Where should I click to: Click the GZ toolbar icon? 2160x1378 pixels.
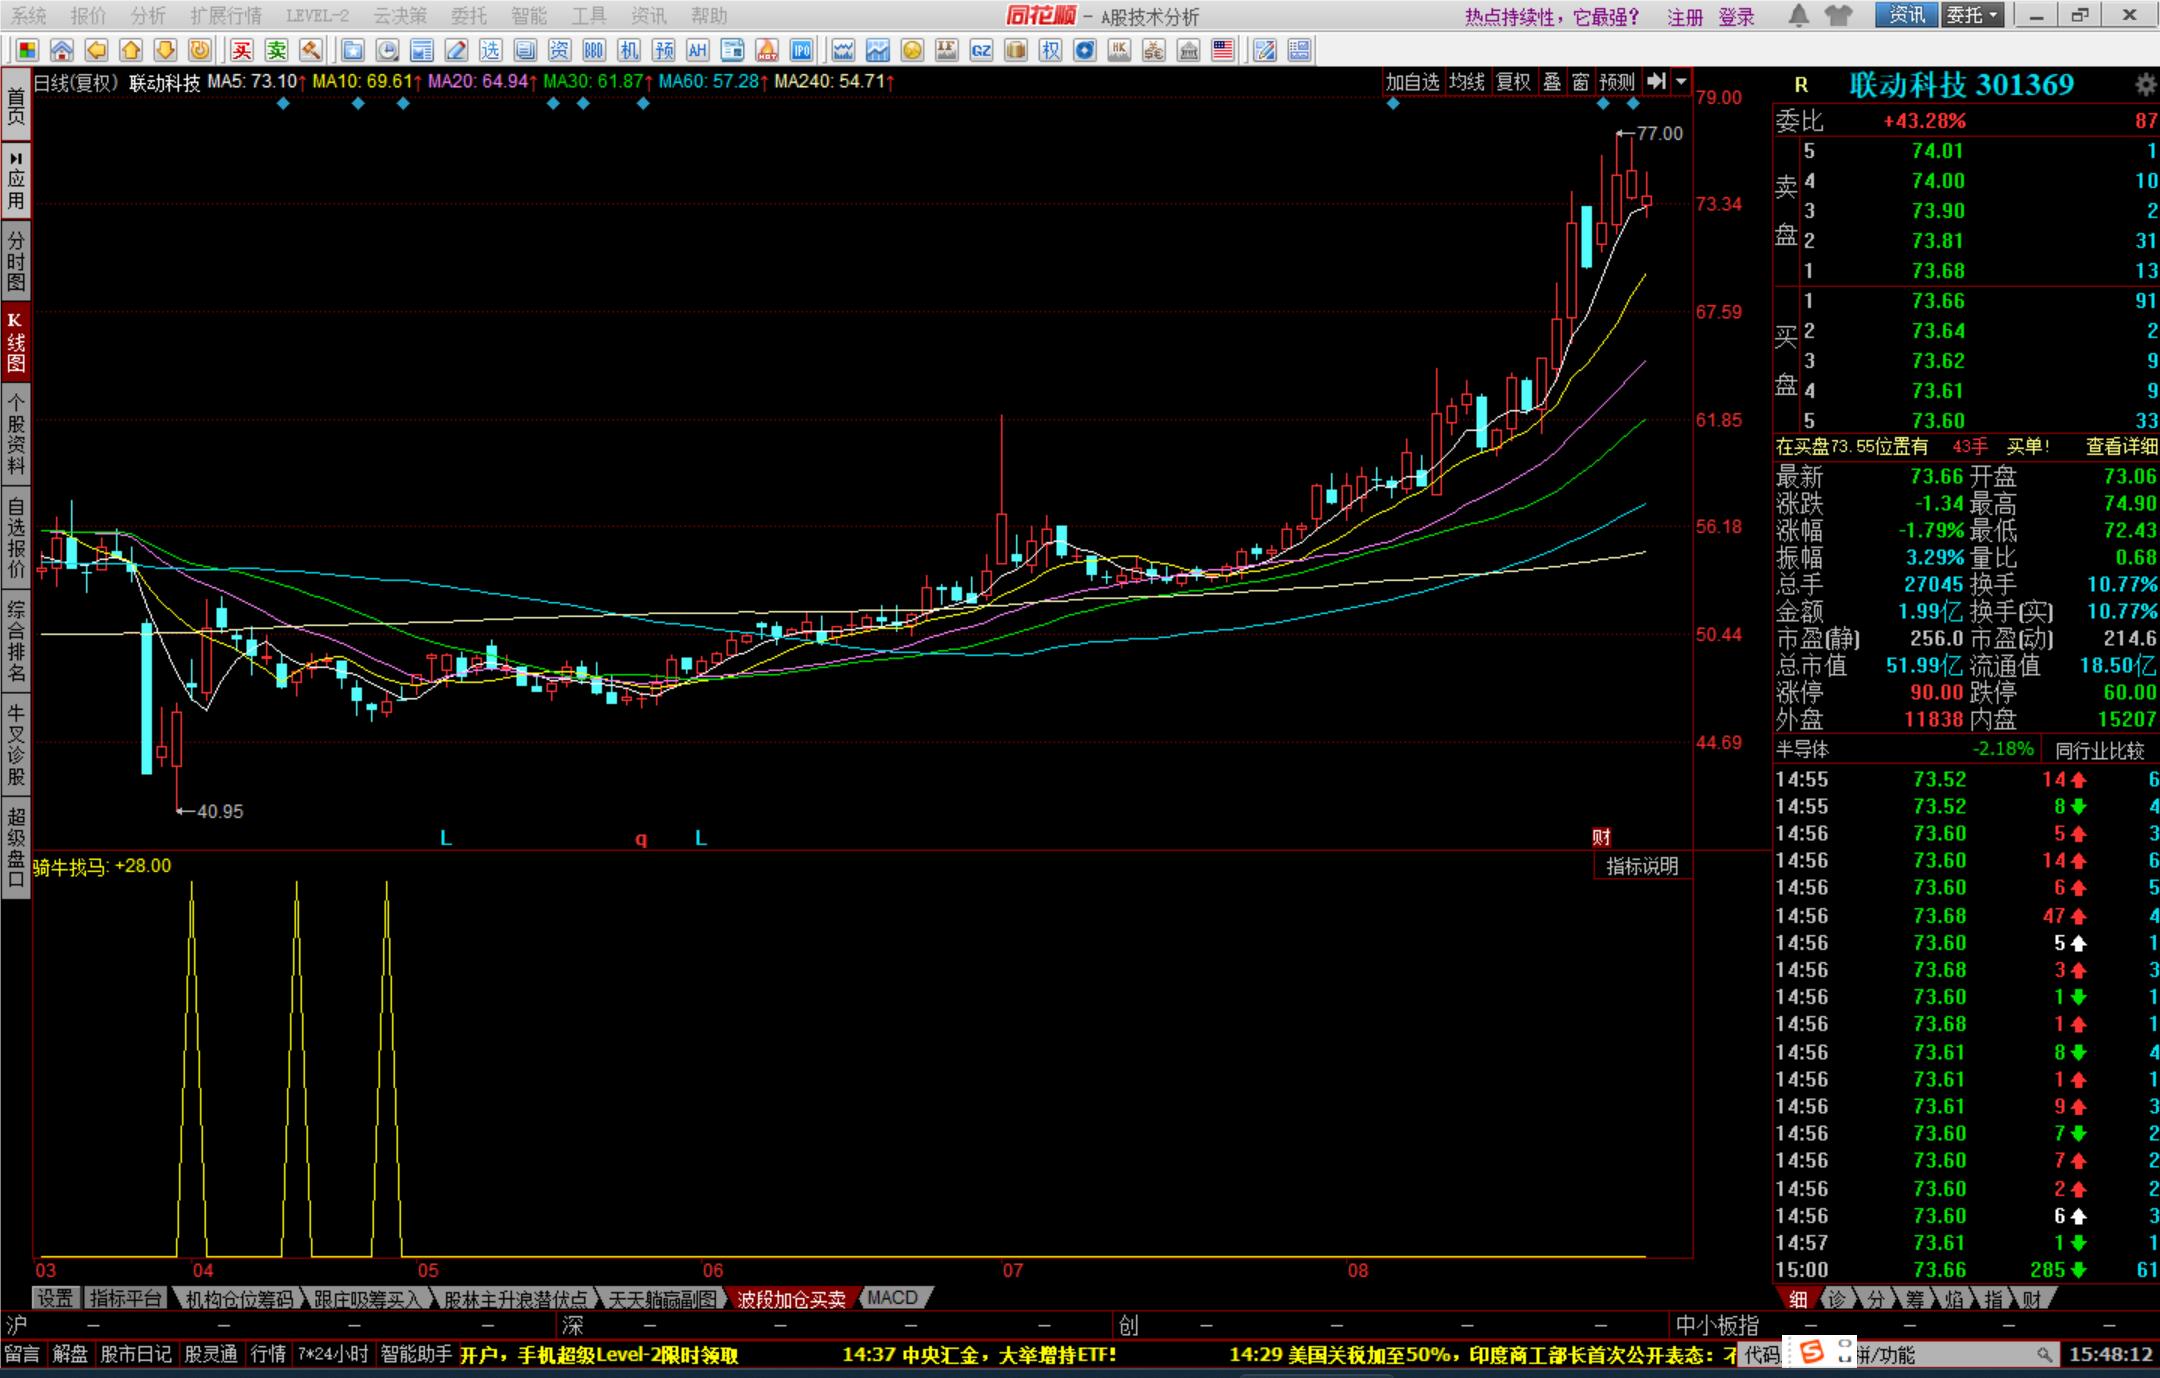click(981, 50)
